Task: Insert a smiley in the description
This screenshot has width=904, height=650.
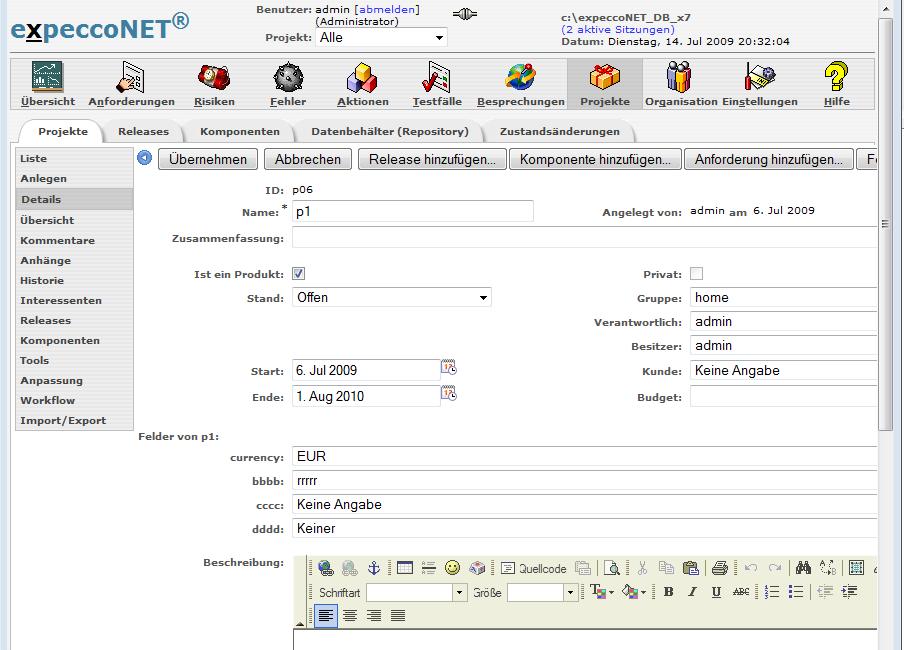Action: [453, 568]
